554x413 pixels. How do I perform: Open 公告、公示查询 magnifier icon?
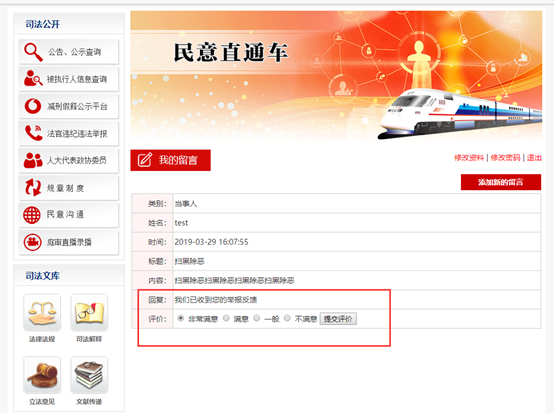[33, 52]
